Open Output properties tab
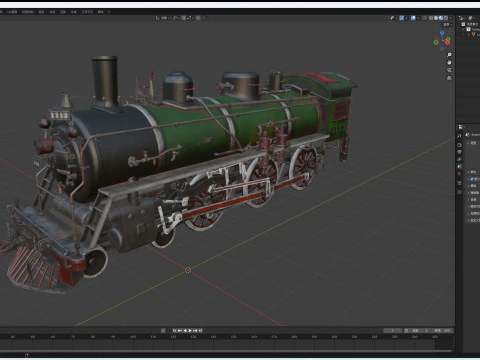 [460, 152]
